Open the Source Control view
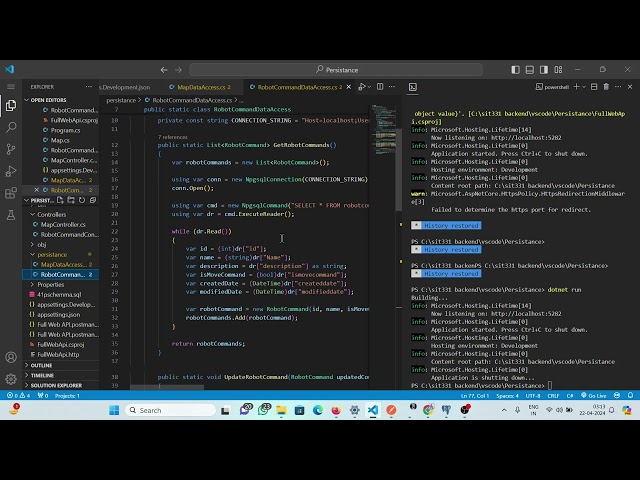The width and height of the screenshot is (640, 480). 11,149
